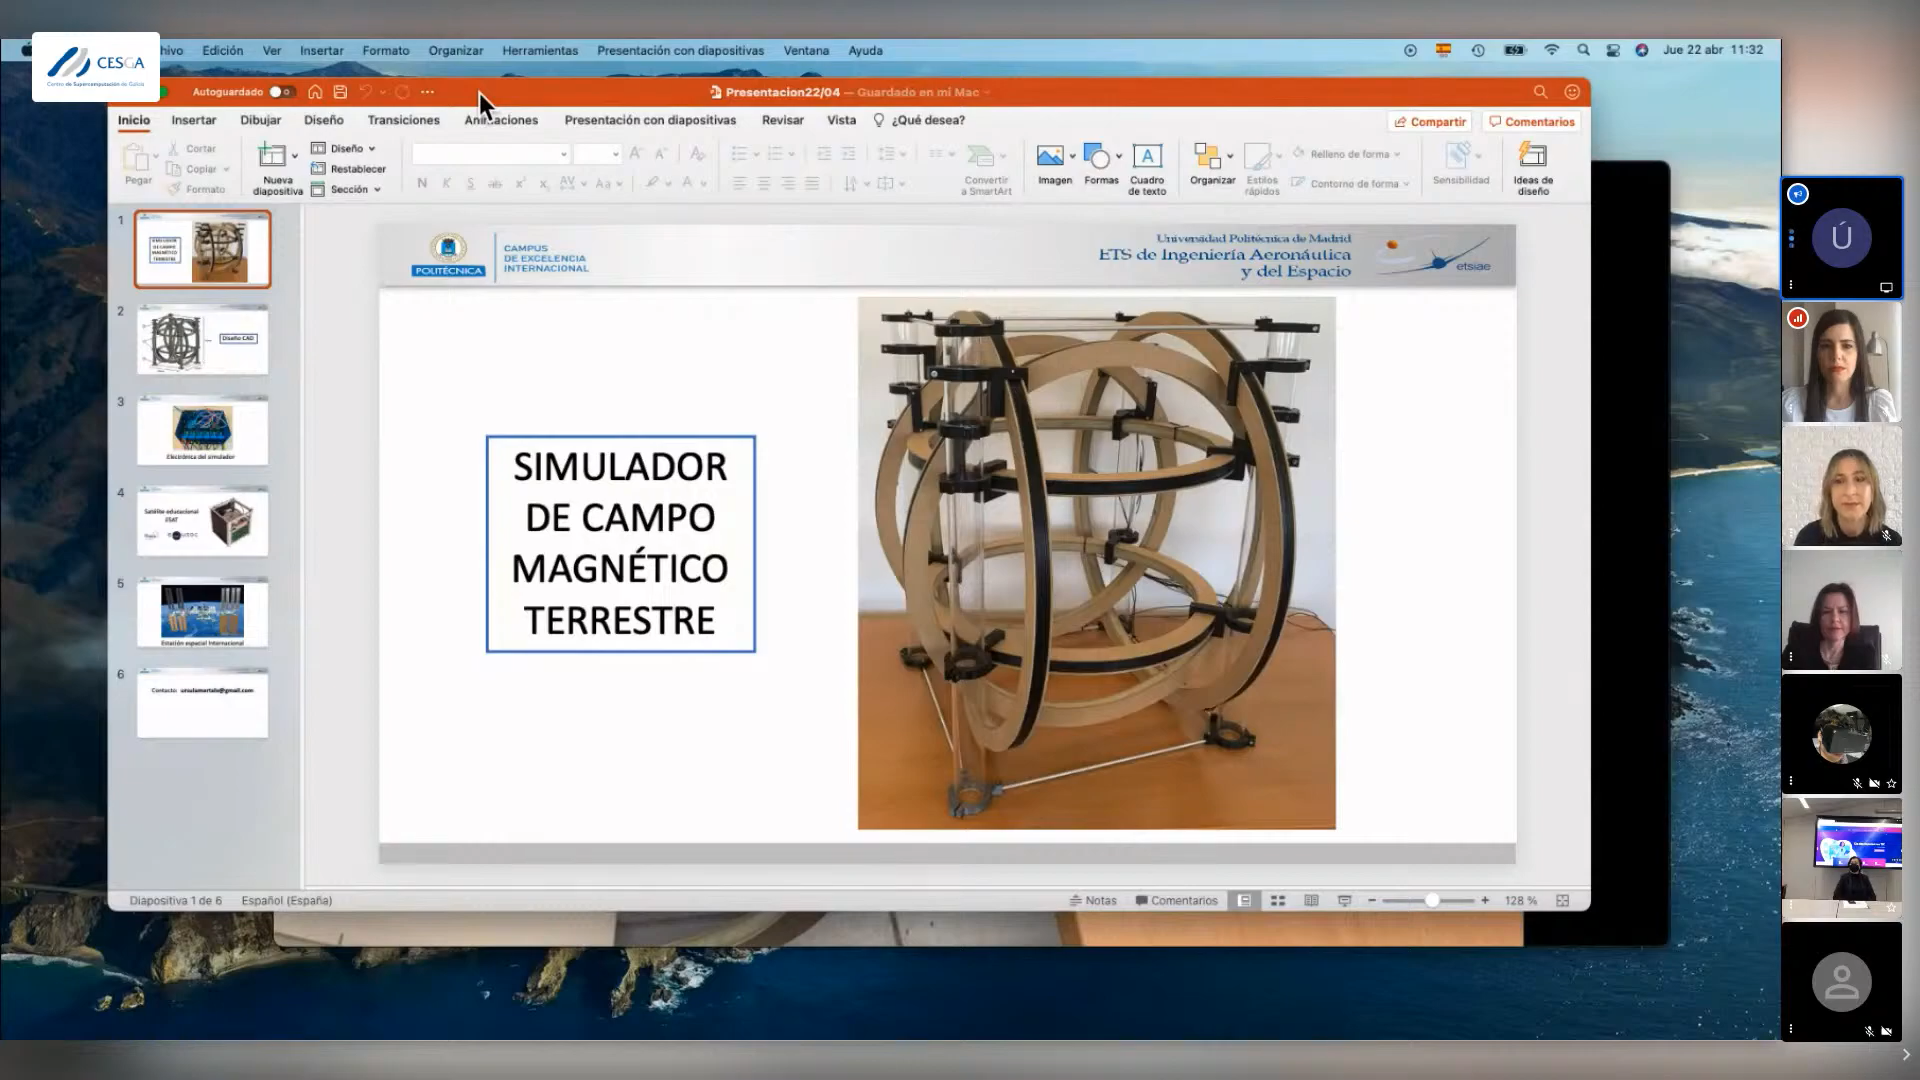
Task: Toggle normal view button in status bar
Action: coord(1245,901)
